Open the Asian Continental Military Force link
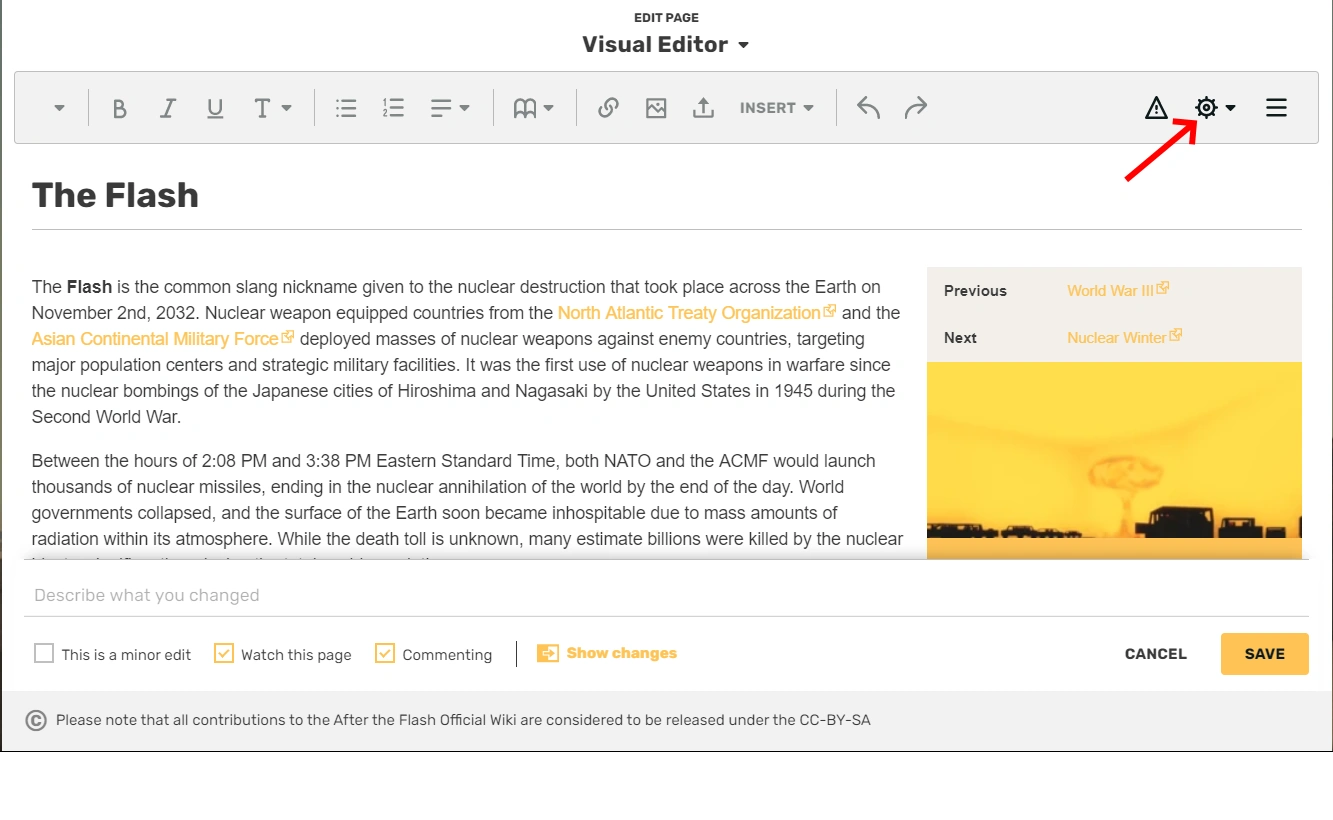The image size is (1333, 820). pyautogui.click(x=163, y=339)
